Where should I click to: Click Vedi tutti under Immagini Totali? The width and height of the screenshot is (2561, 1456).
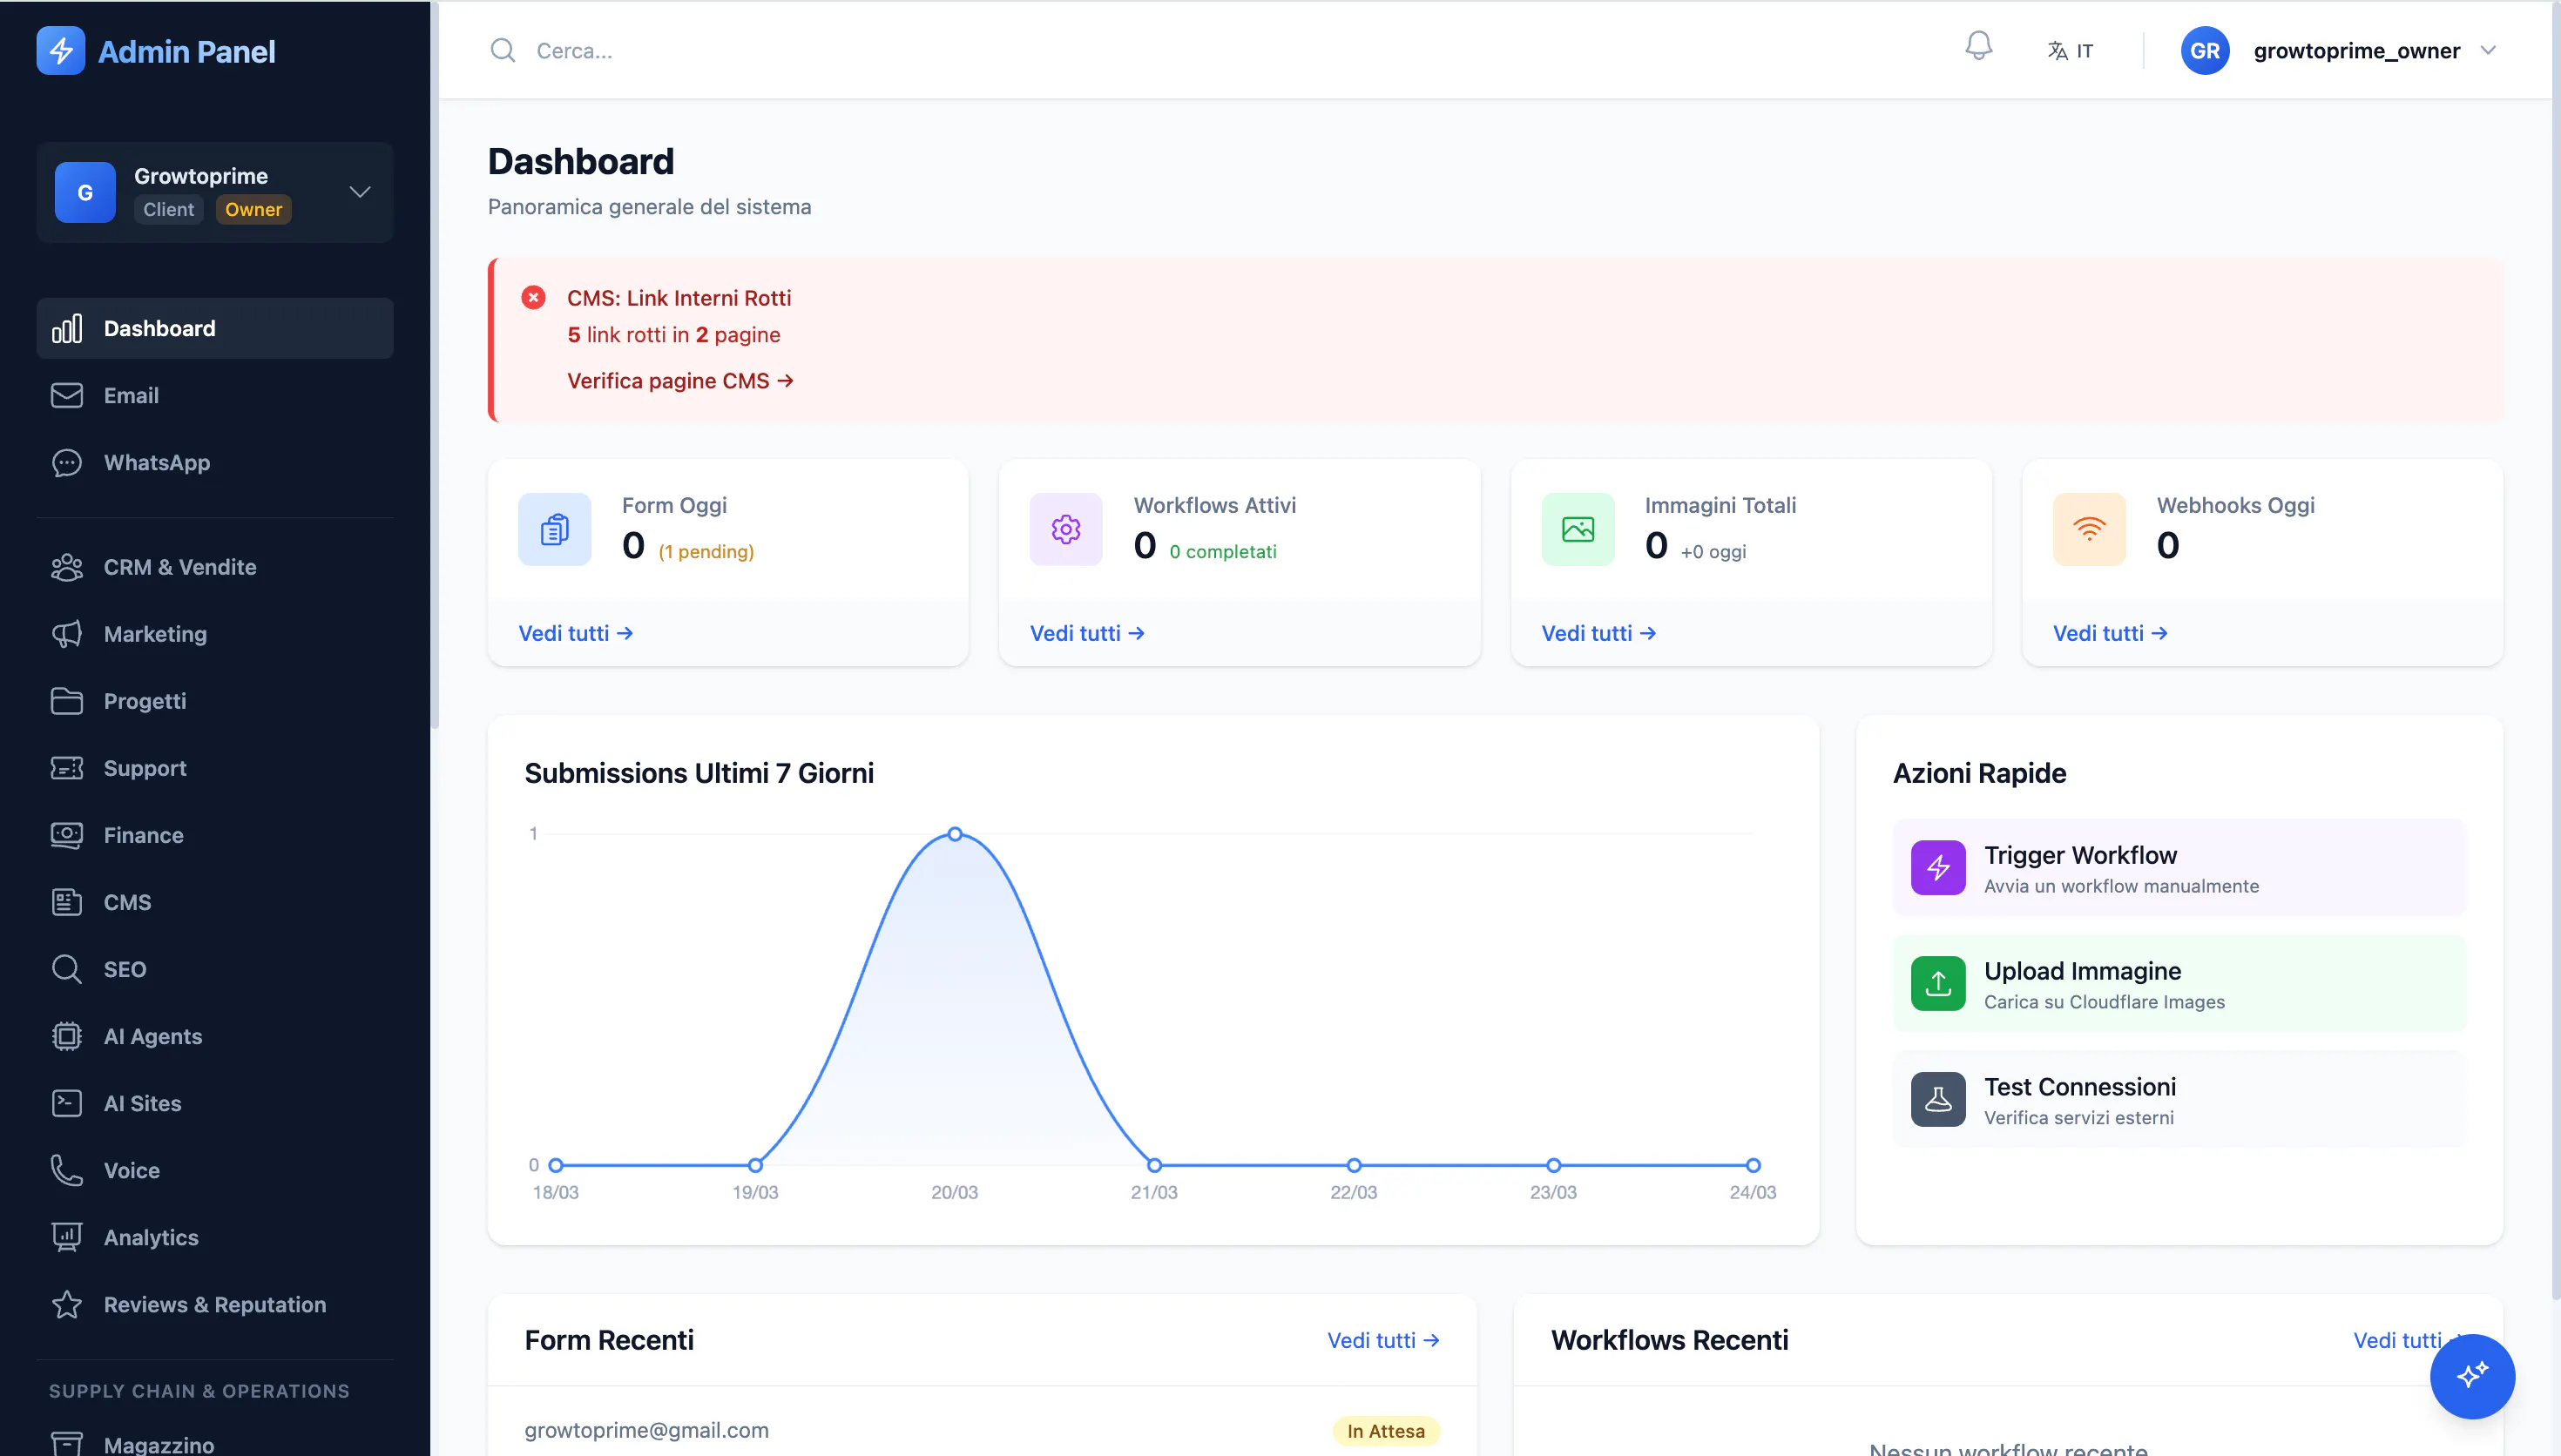1598,633
